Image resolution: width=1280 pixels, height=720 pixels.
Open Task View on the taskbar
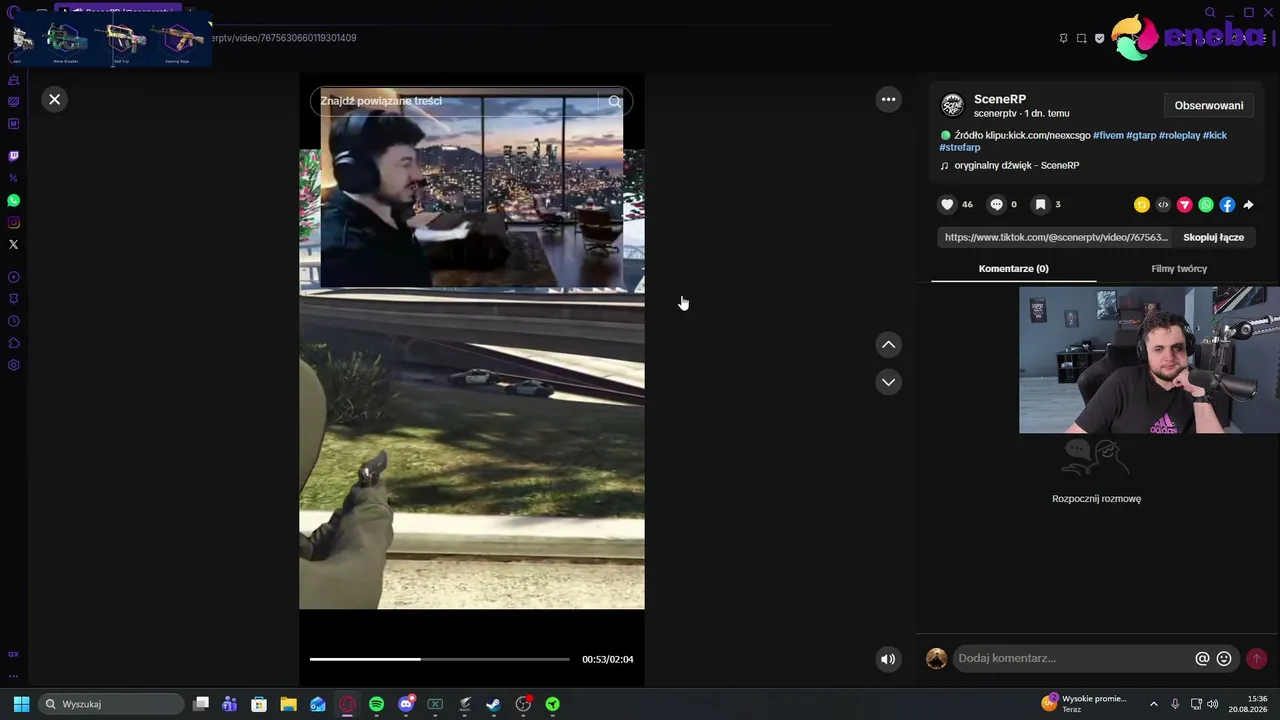pos(201,704)
